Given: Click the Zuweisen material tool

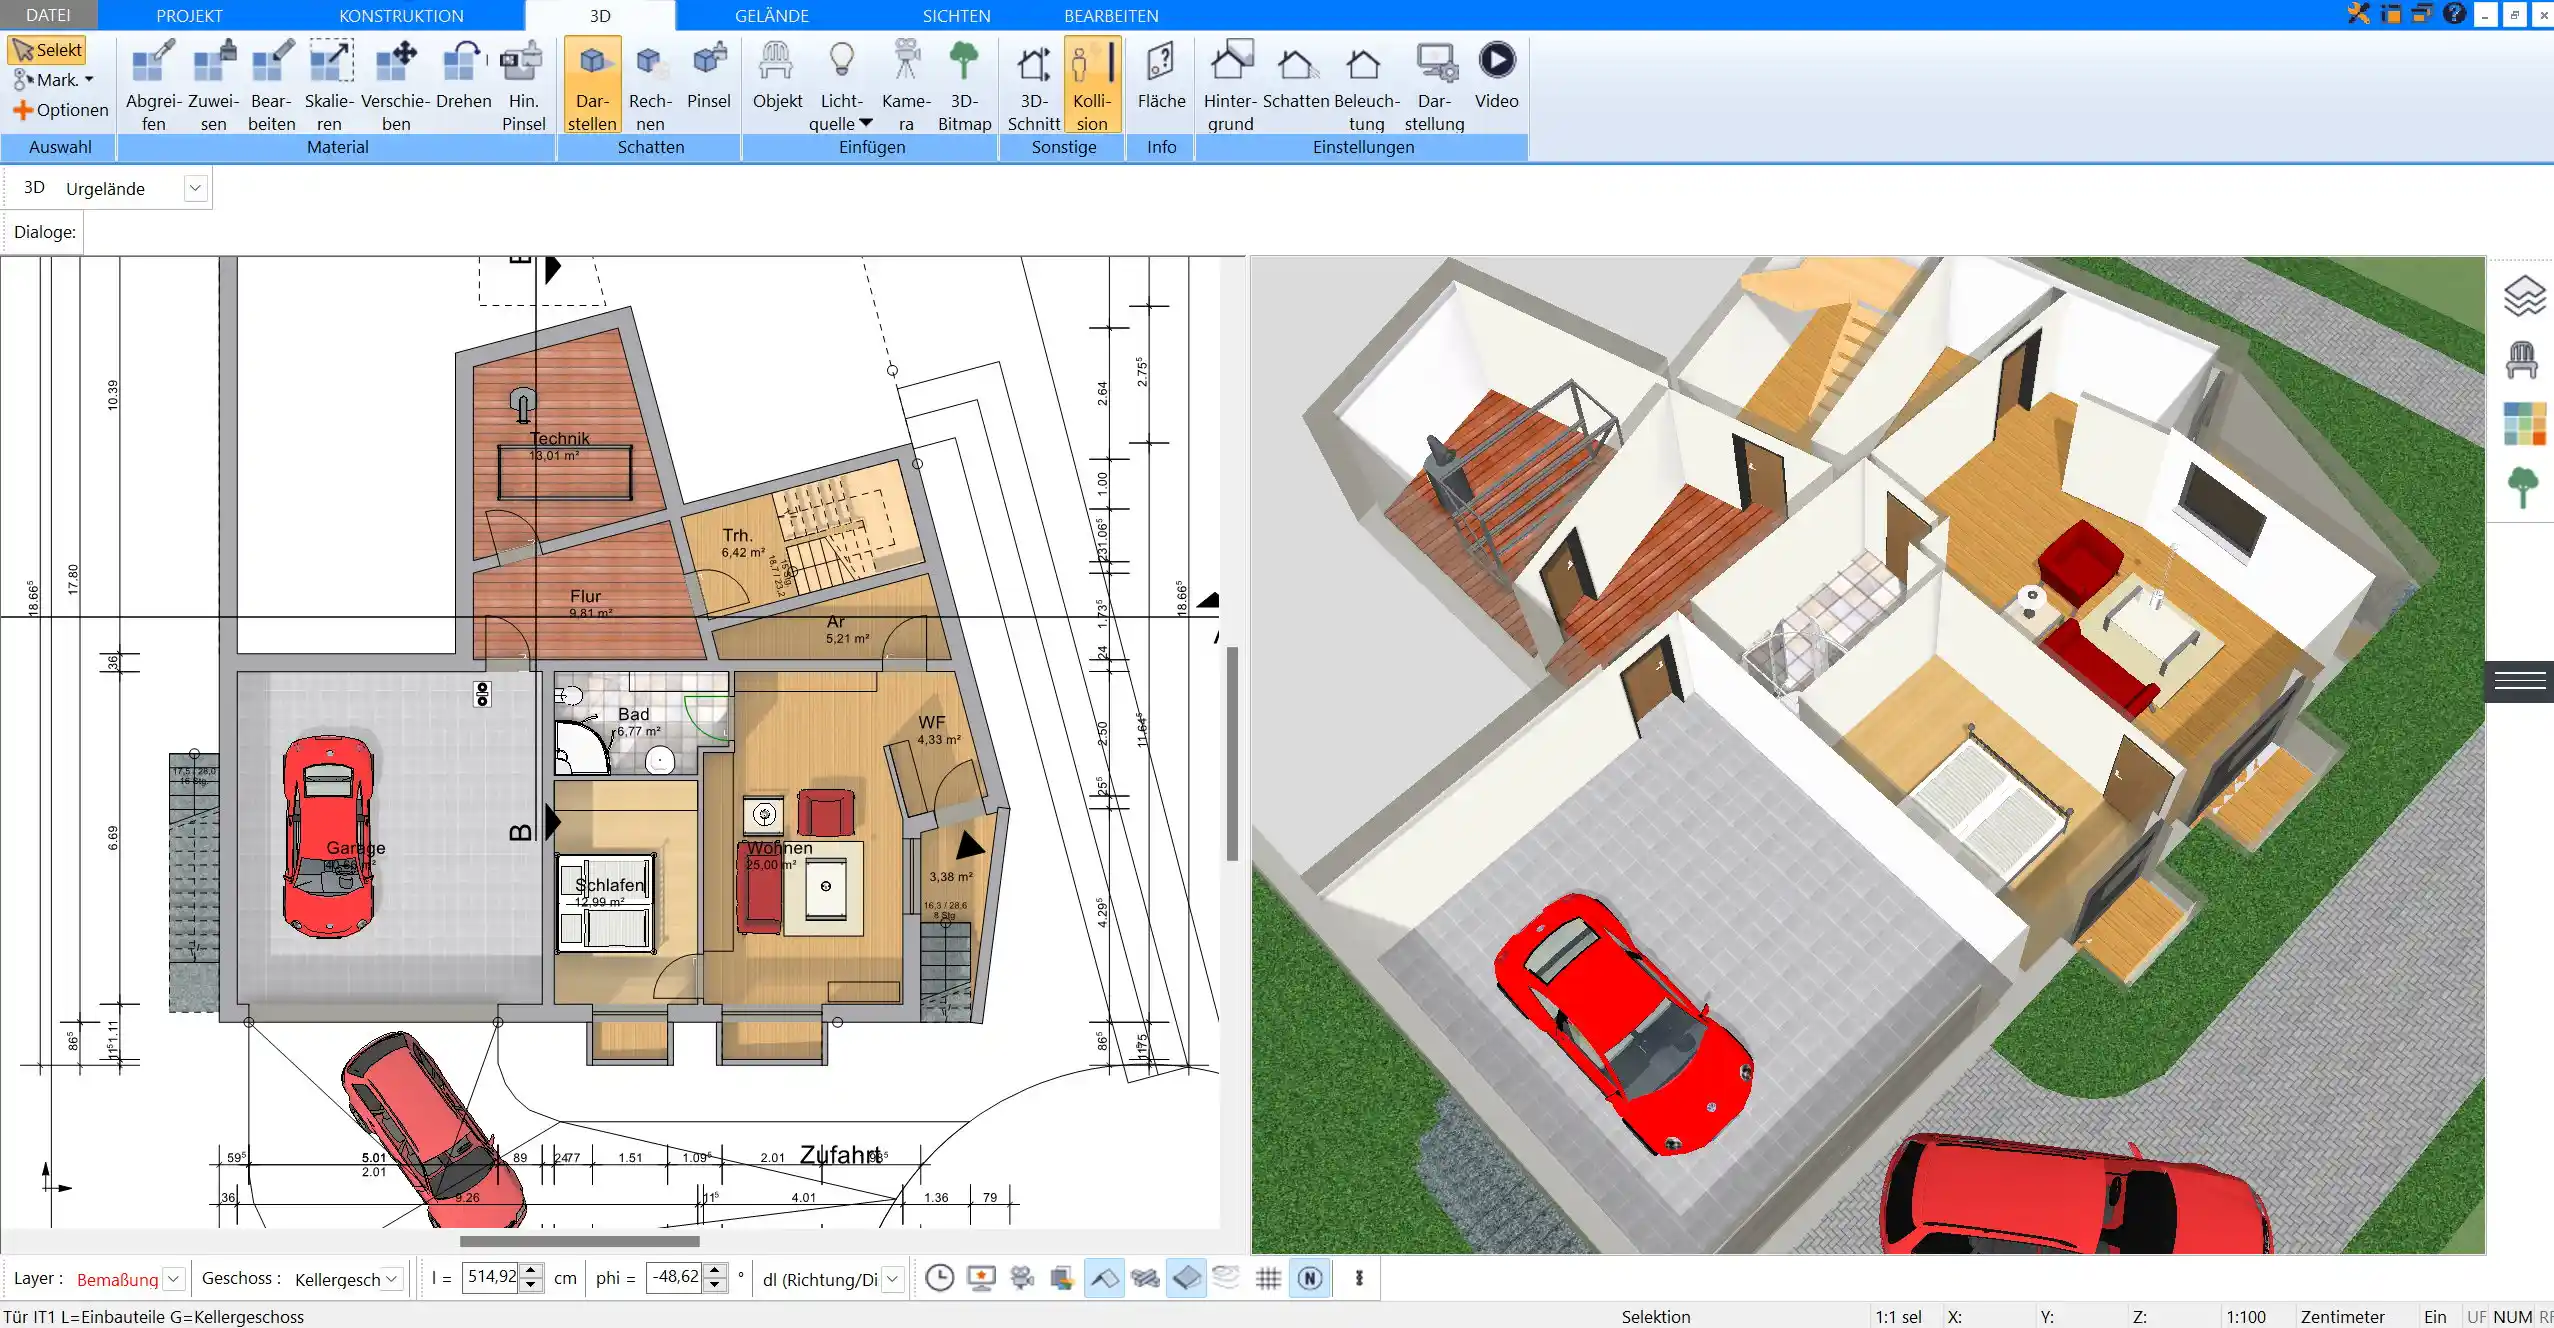Looking at the screenshot, I should coord(214,85).
